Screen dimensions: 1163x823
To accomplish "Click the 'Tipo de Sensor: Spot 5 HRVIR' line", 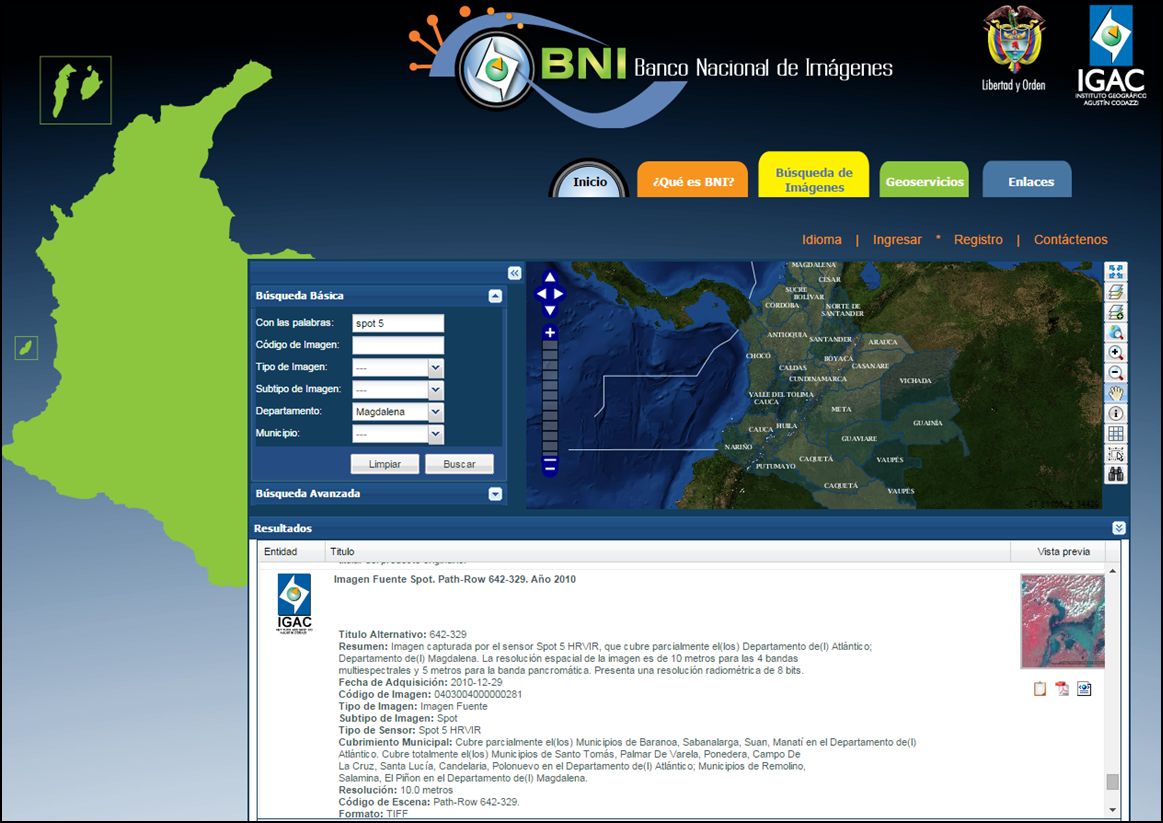I will click(x=410, y=730).
